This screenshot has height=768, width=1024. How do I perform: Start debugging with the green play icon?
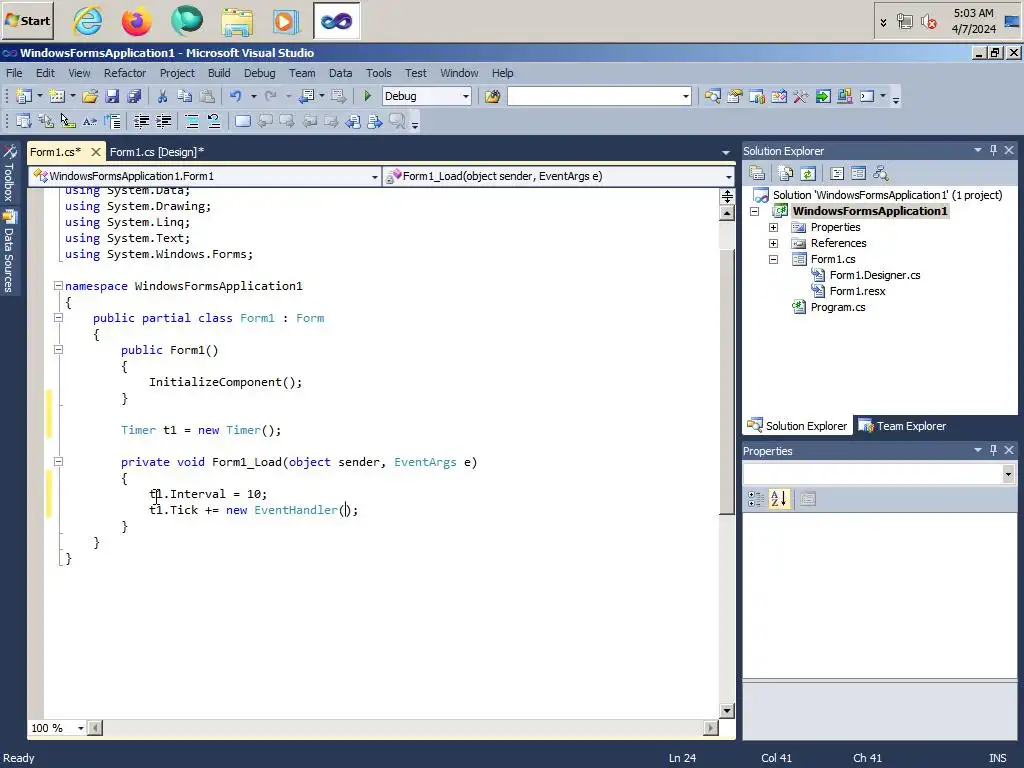pyautogui.click(x=367, y=97)
